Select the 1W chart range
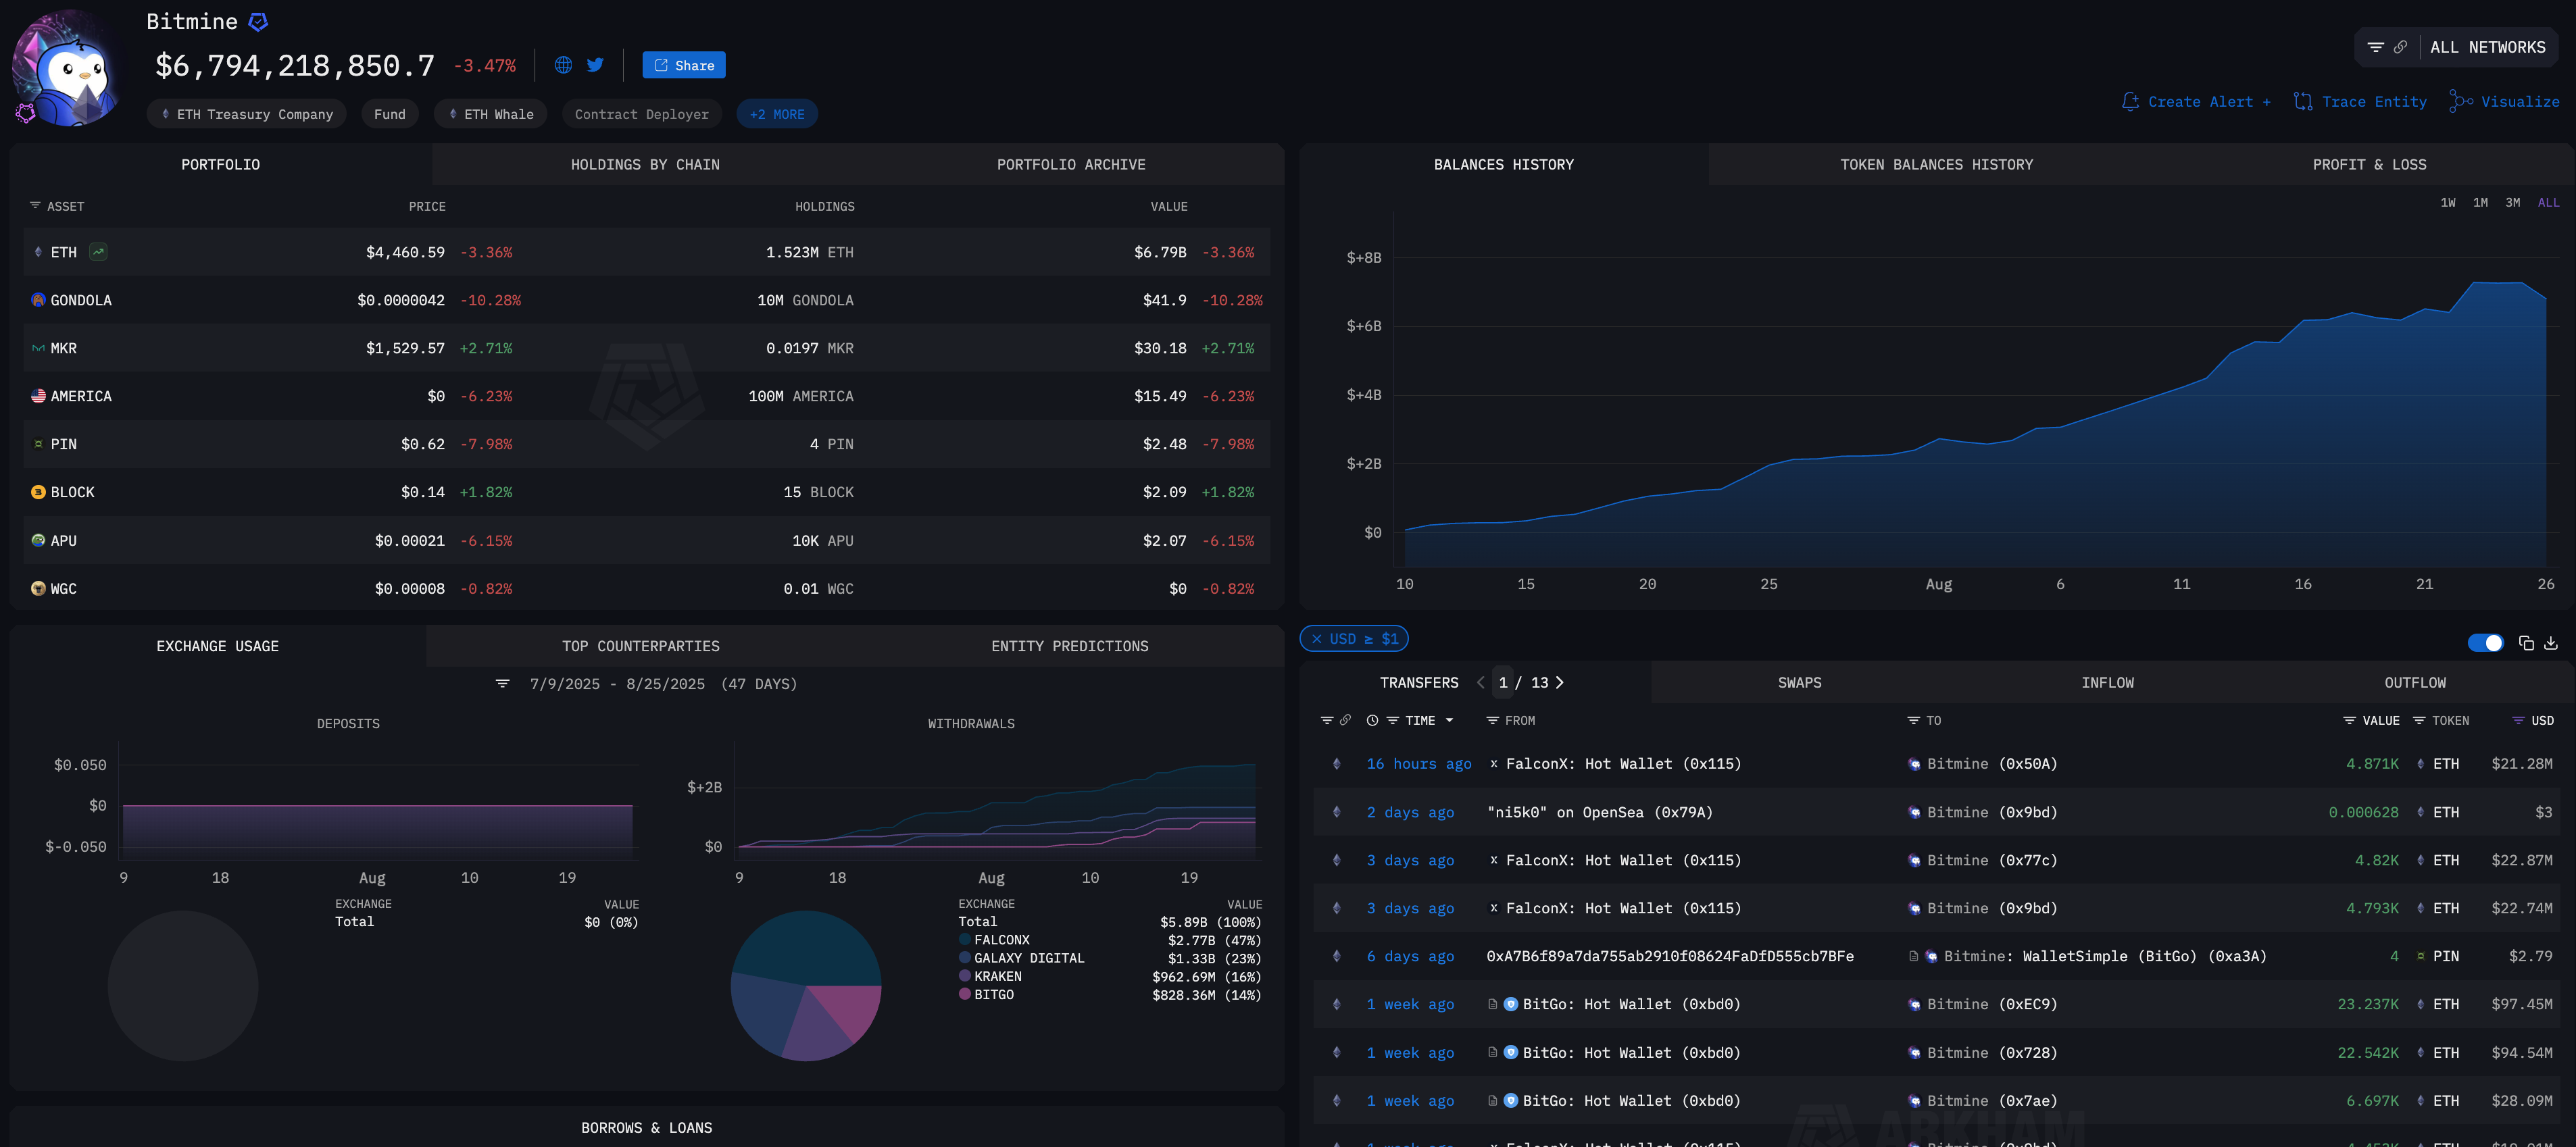Viewport: 2576px width, 1147px height. [2447, 203]
